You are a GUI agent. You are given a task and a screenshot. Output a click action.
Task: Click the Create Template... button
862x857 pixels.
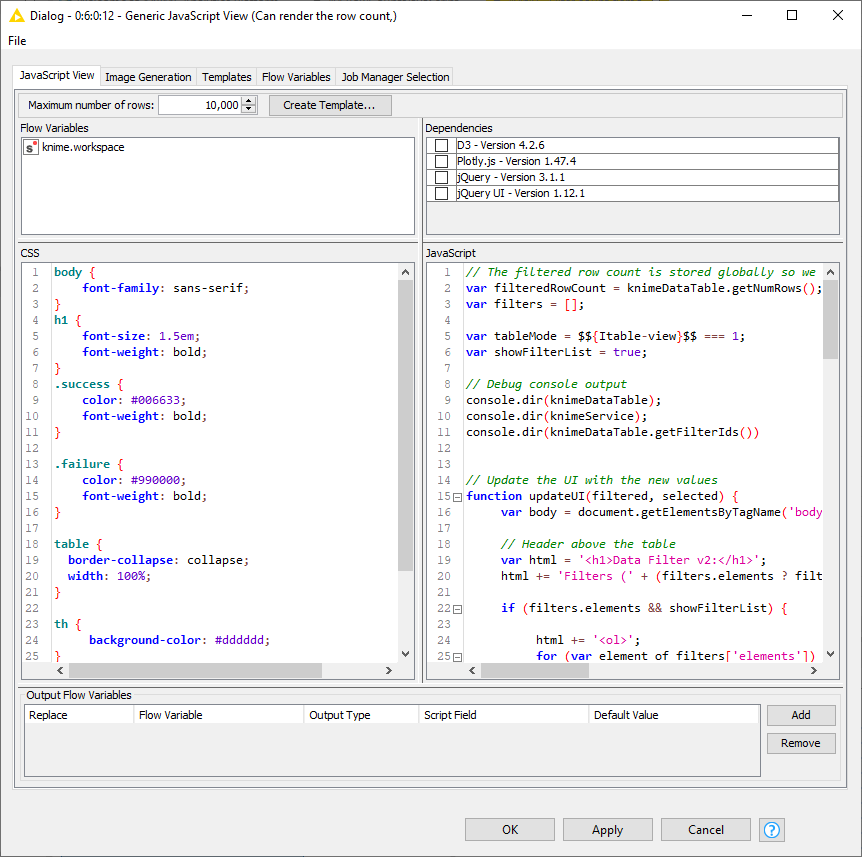[x=329, y=105]
